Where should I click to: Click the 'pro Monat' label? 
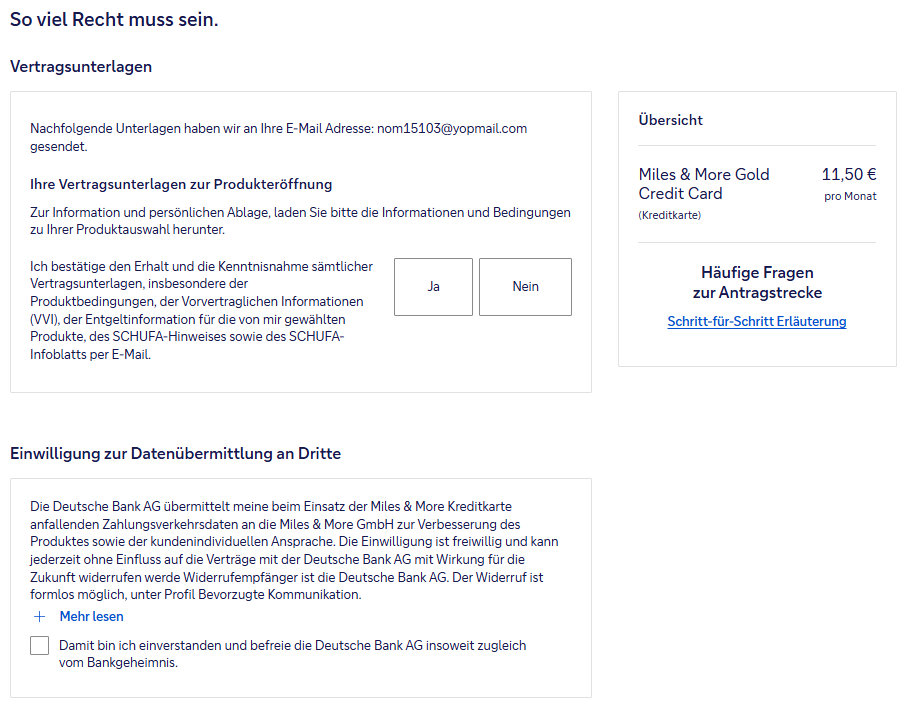(x=850, y=196)
